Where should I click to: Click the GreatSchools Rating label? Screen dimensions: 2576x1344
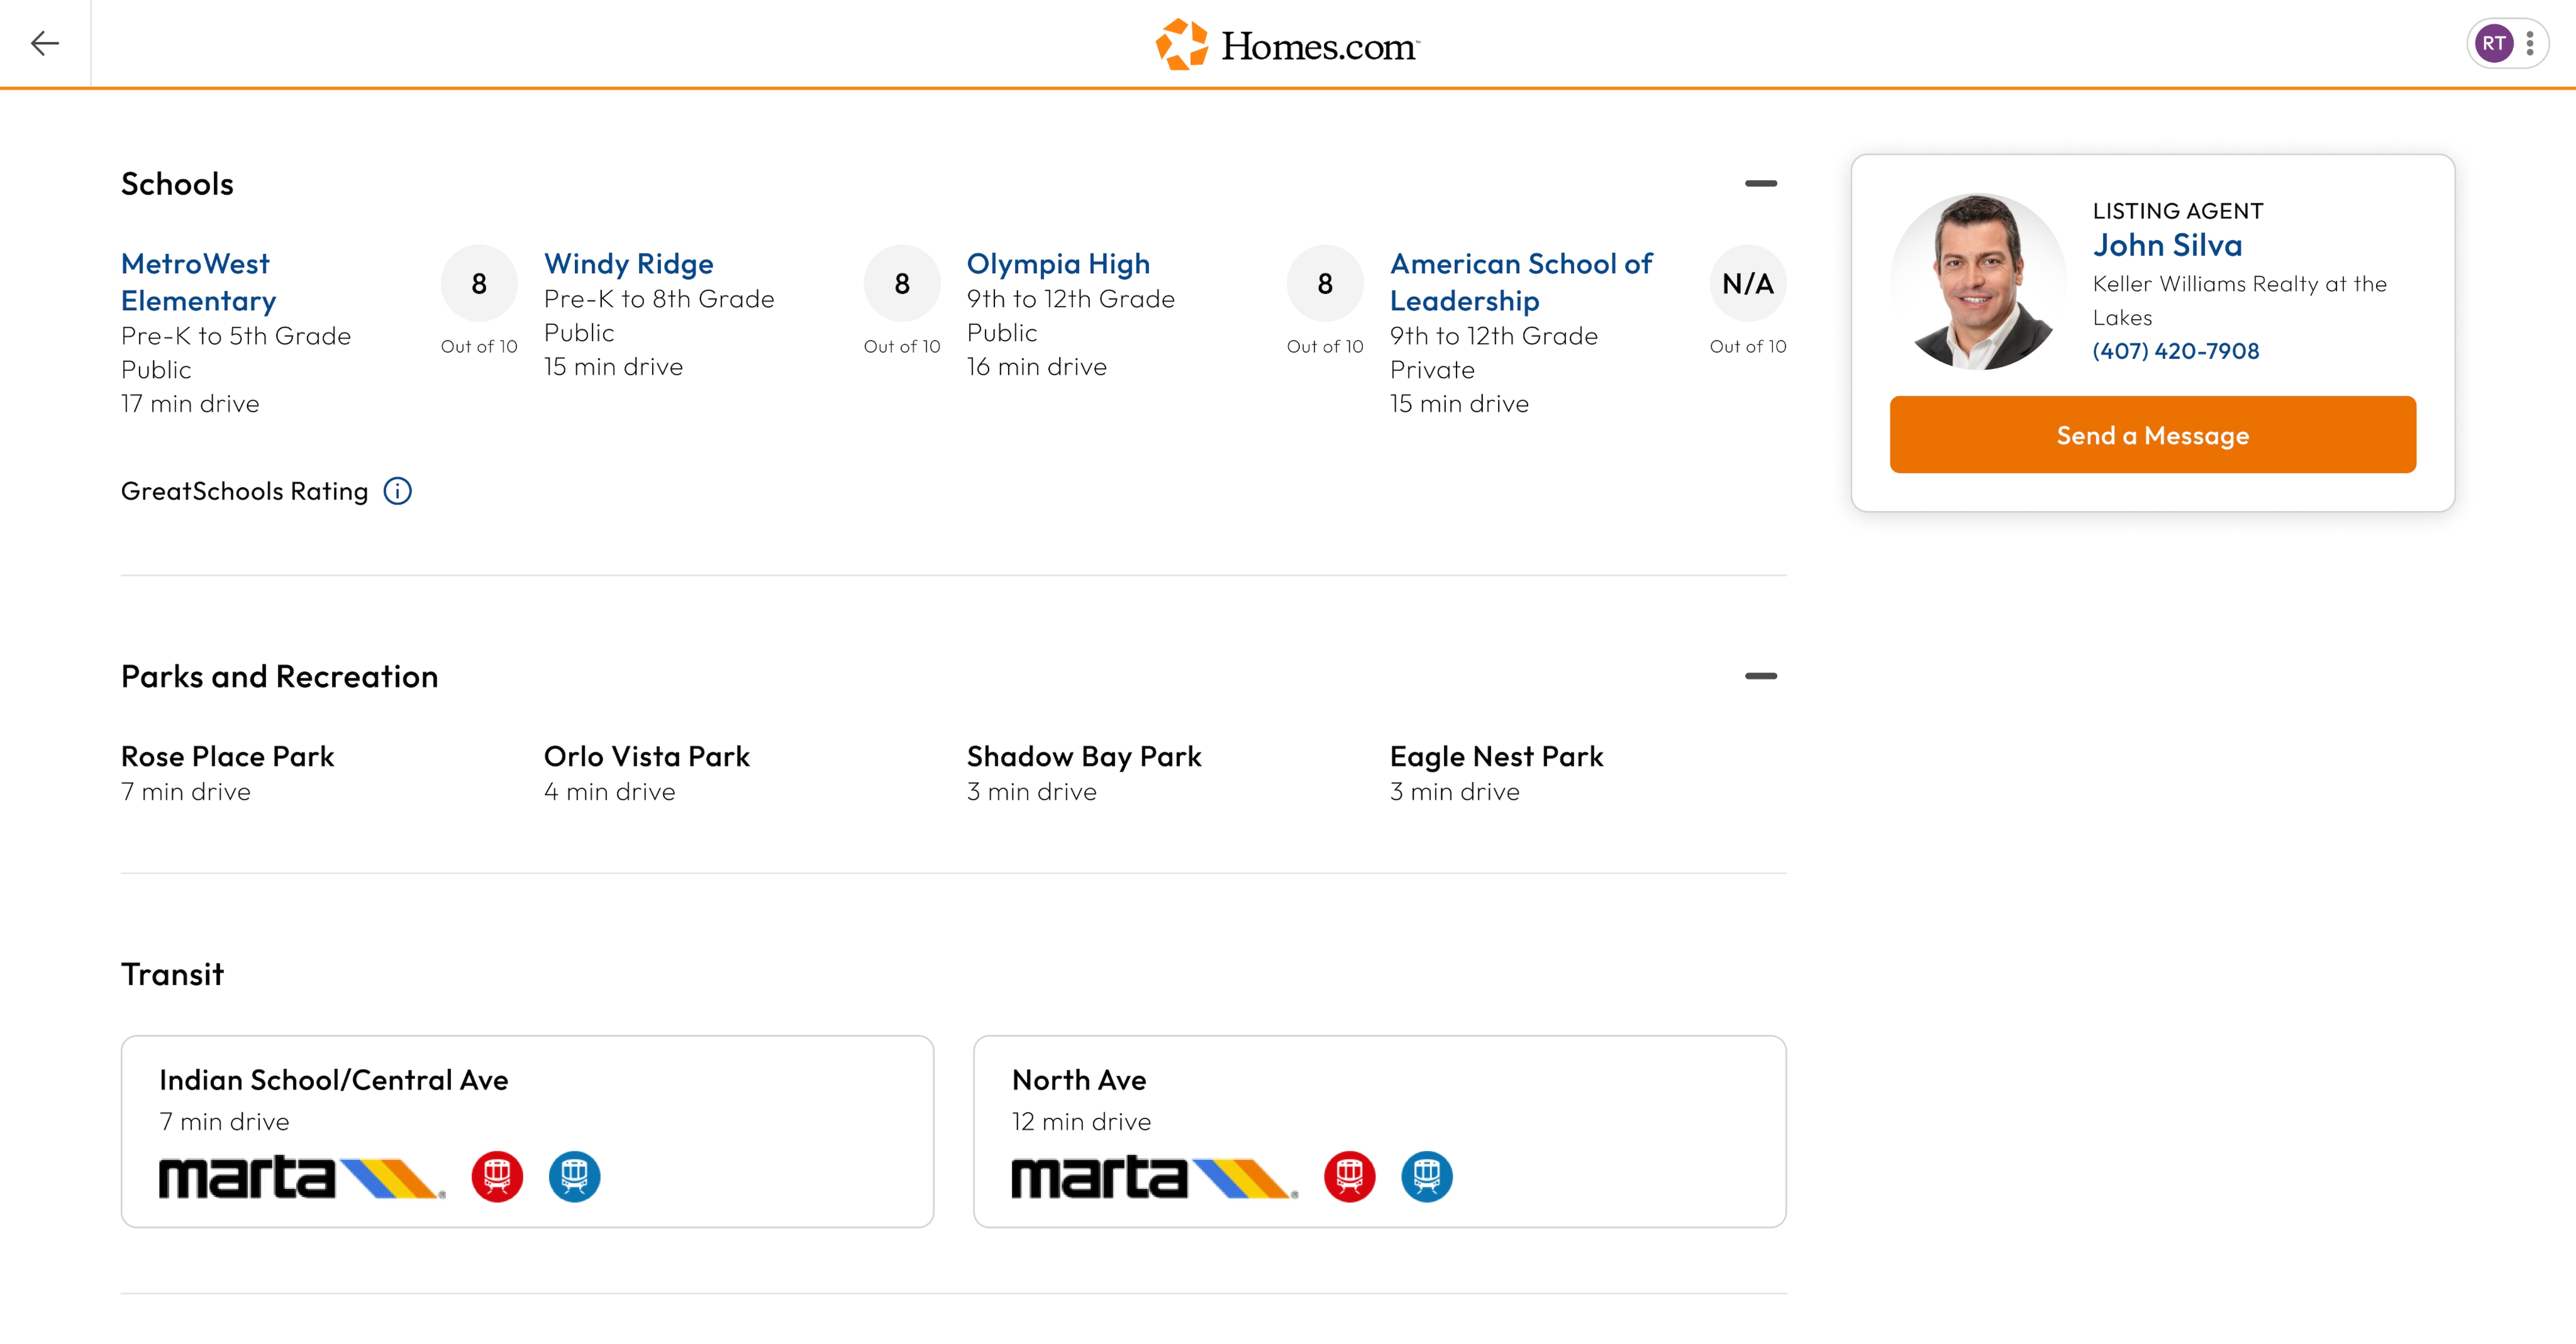[x=244, y=491]
